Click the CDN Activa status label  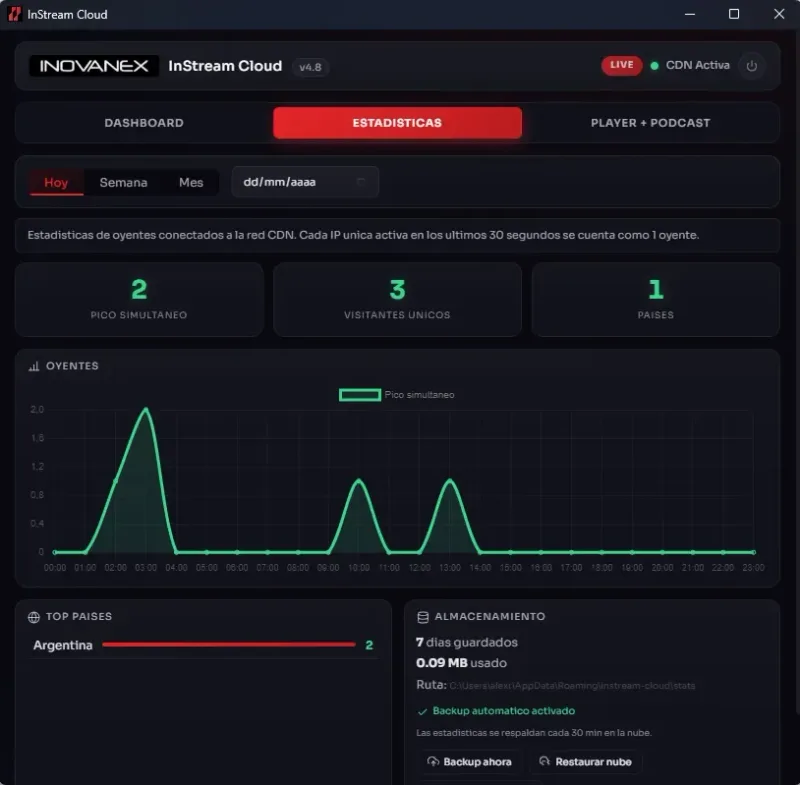point(697,65)
